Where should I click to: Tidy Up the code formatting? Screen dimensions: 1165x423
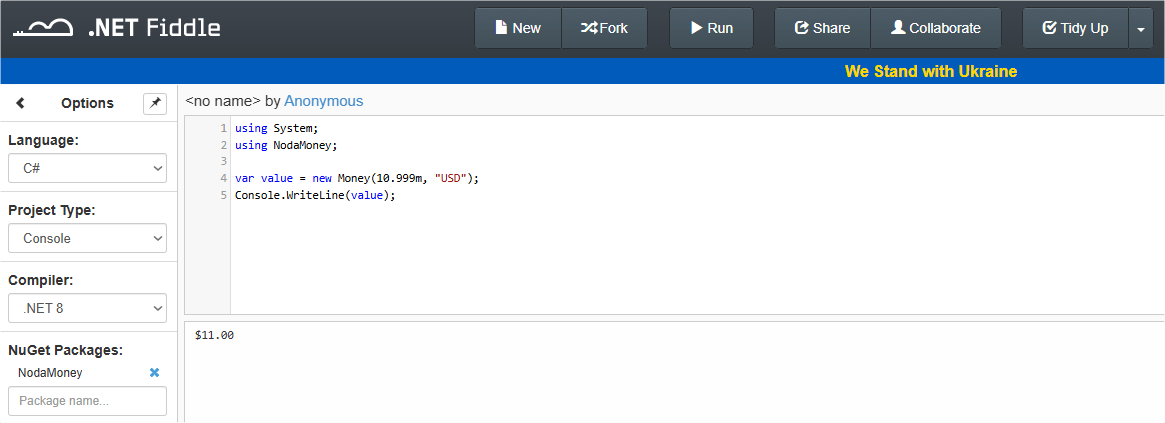point(1076,28)
